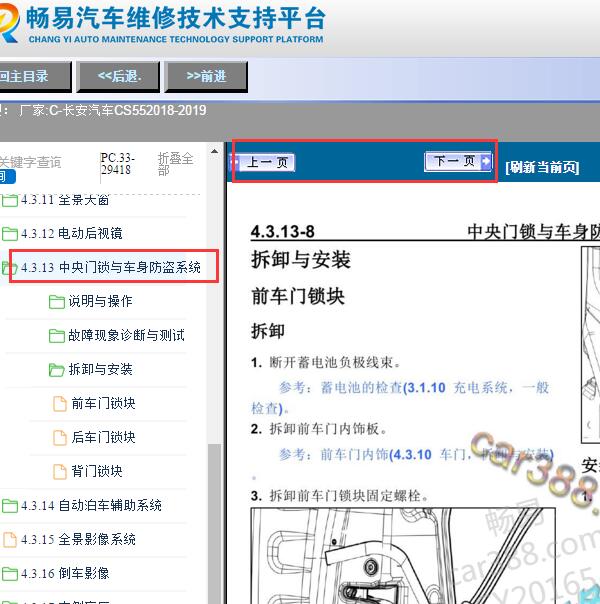Select the 背门锁块 document
600x604 pixels.
(97, 471)
